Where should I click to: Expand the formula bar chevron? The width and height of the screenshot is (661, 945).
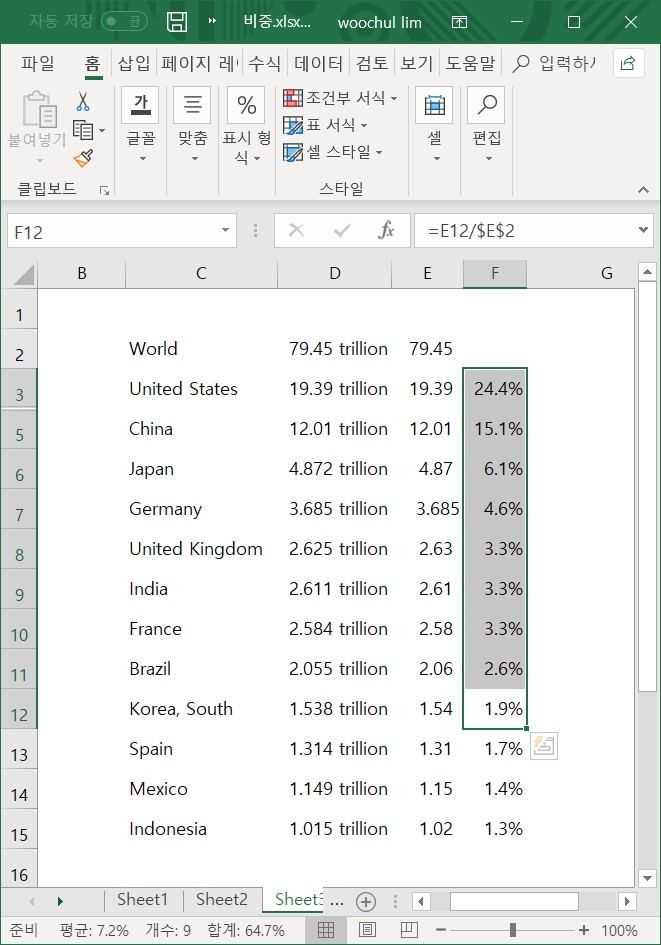point(644,230)
